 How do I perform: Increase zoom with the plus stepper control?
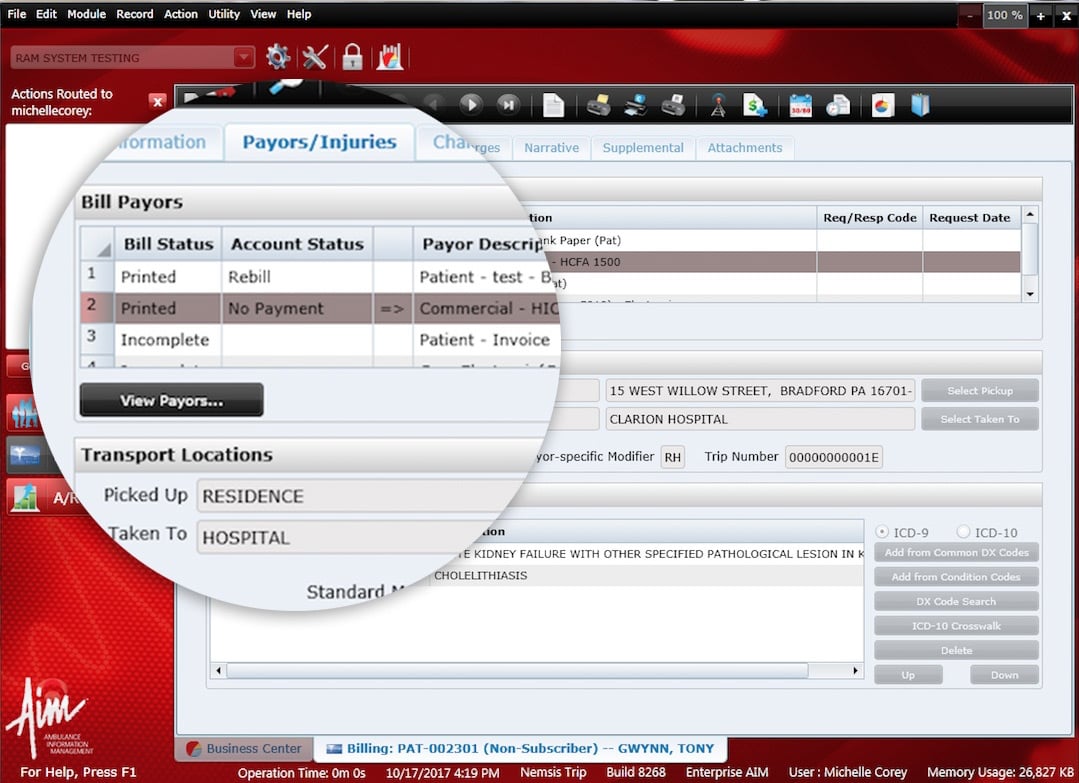point(1039,15)
